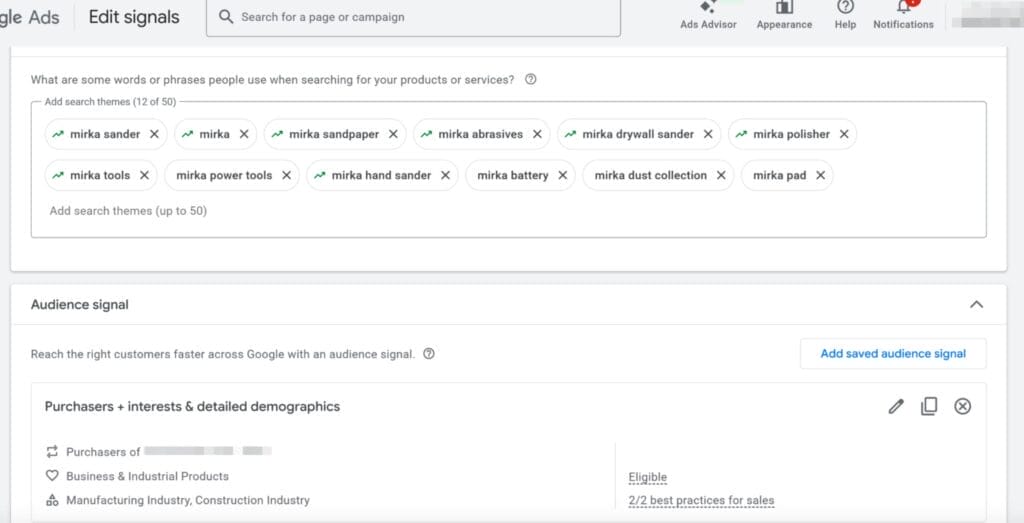Viewport: 1024px width, 523px height.
Task: Click the Eligible status link
Action: point(648,477)
